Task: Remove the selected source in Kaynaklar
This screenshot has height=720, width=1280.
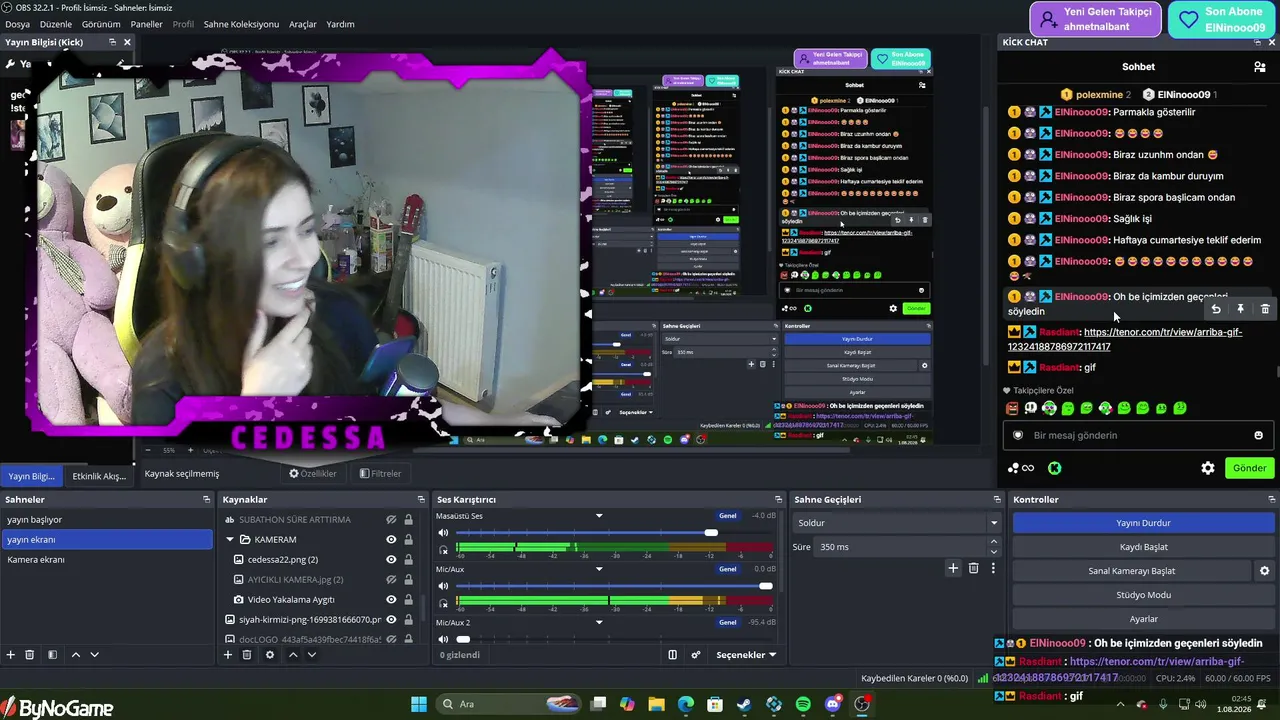Action: click(x=247, y=655)
